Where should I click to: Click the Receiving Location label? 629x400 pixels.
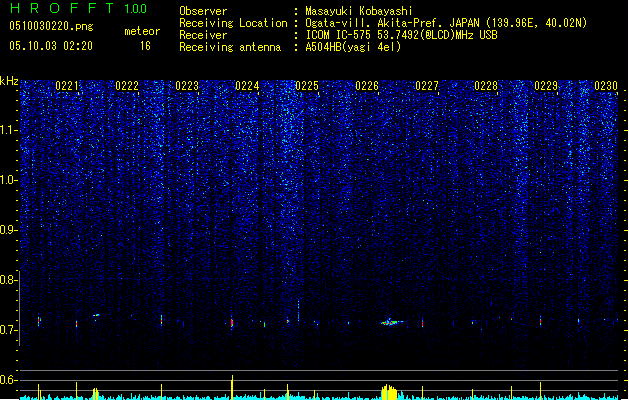[233, 23]
